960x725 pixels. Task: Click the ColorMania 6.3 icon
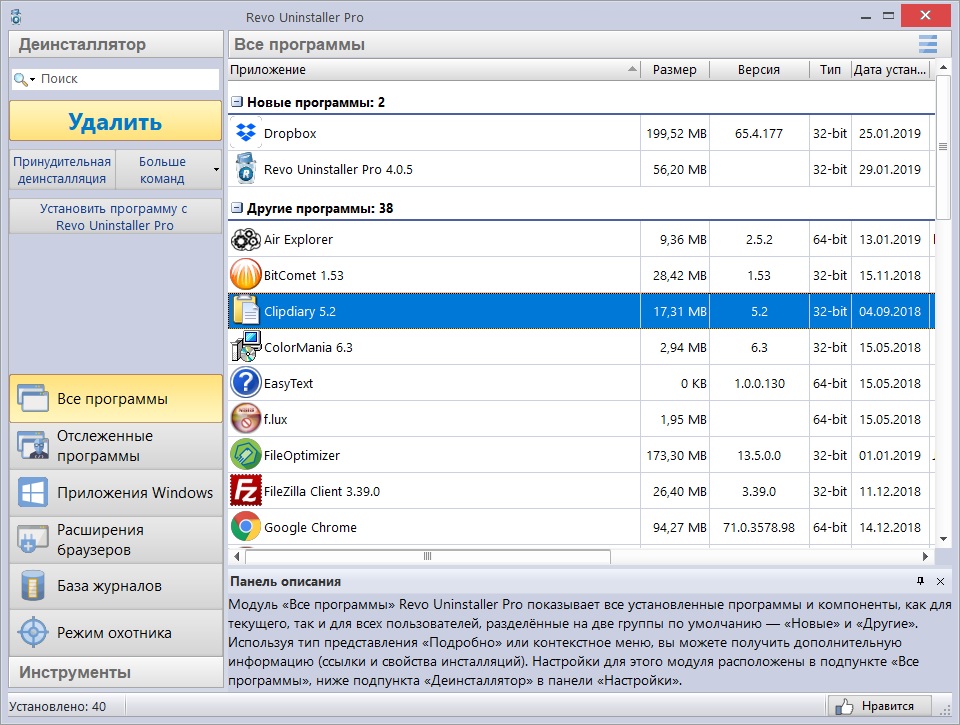[x=246, y=347]
